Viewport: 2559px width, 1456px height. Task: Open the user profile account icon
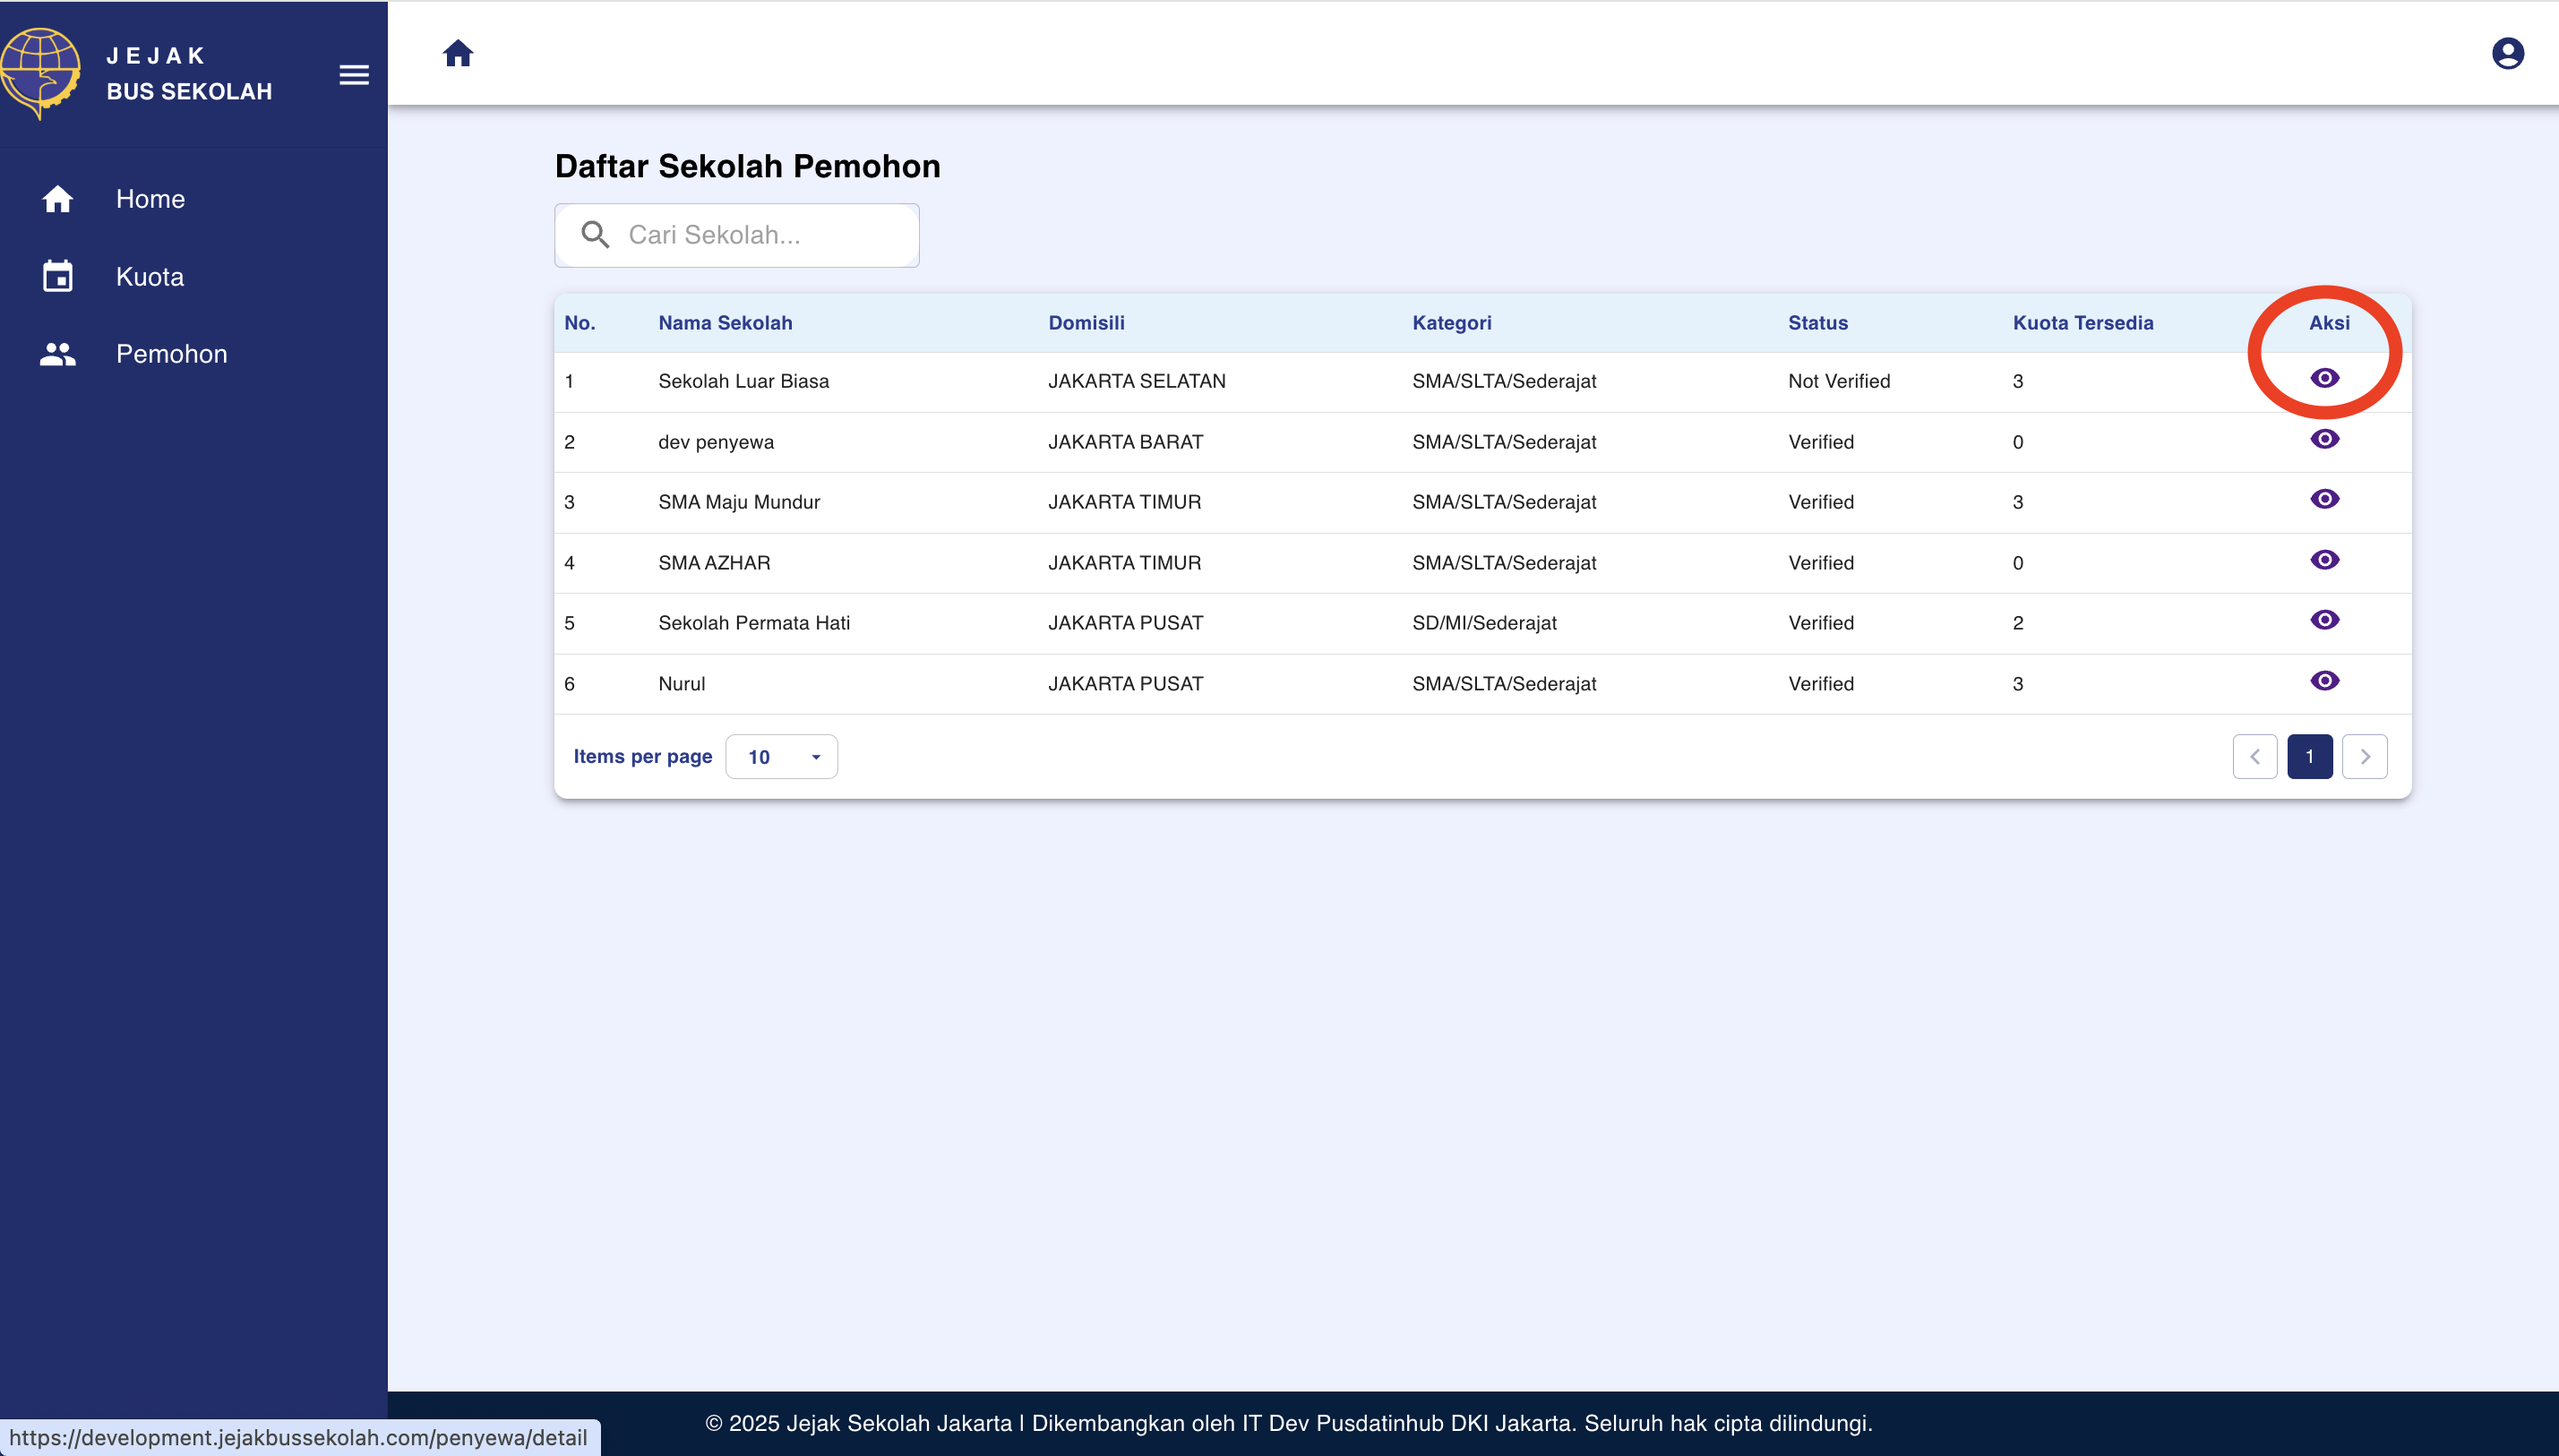point(2507,53)
